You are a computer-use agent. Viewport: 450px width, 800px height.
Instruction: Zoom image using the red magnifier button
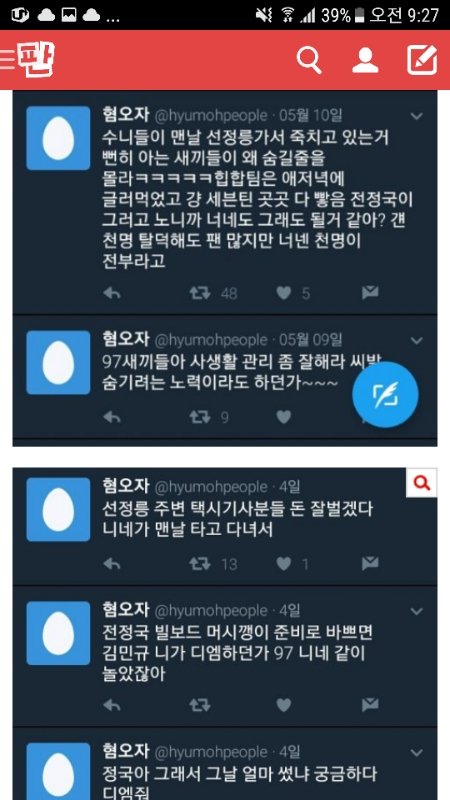(422, 482)
